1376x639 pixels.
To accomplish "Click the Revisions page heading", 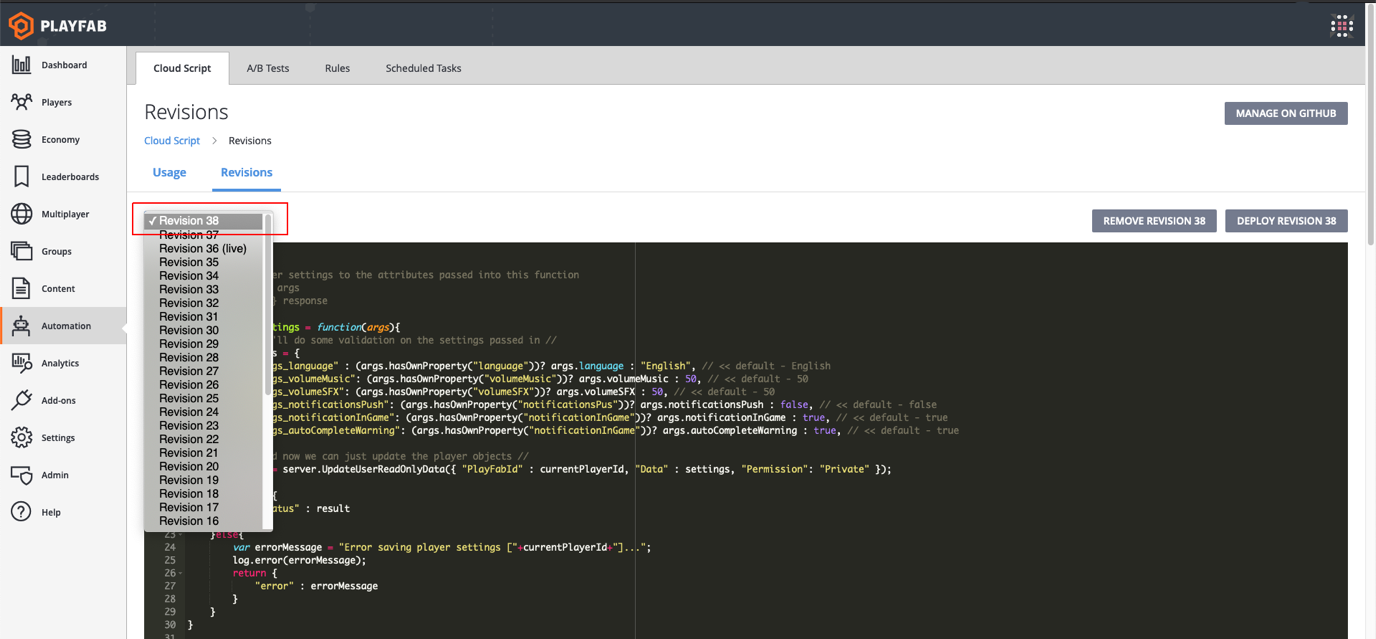I will click(186, 112).
